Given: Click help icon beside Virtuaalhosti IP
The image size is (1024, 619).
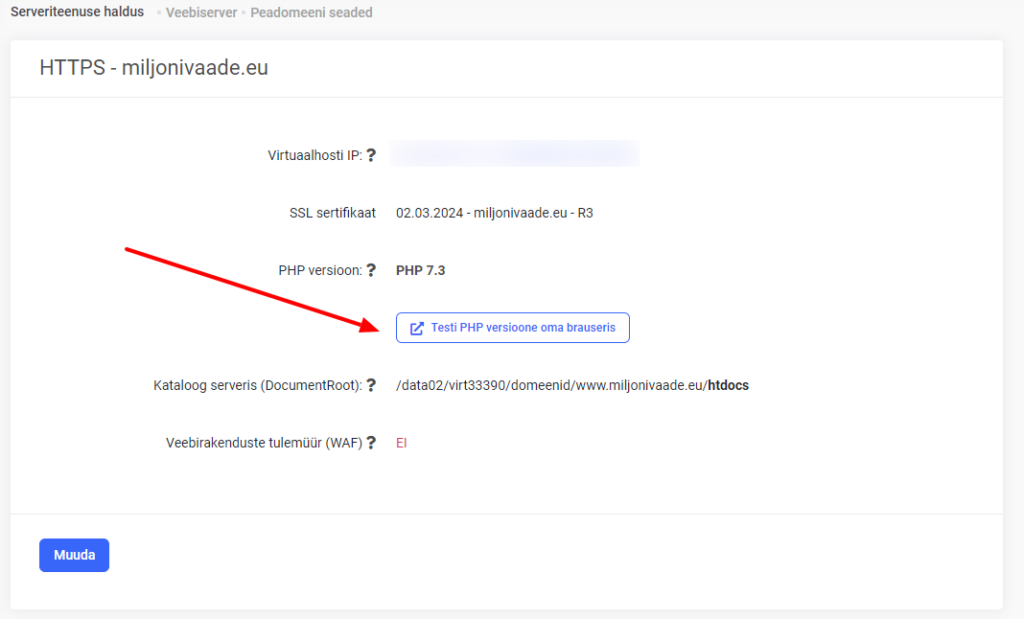Looking at the screenshot, I should tap(371, 155).
